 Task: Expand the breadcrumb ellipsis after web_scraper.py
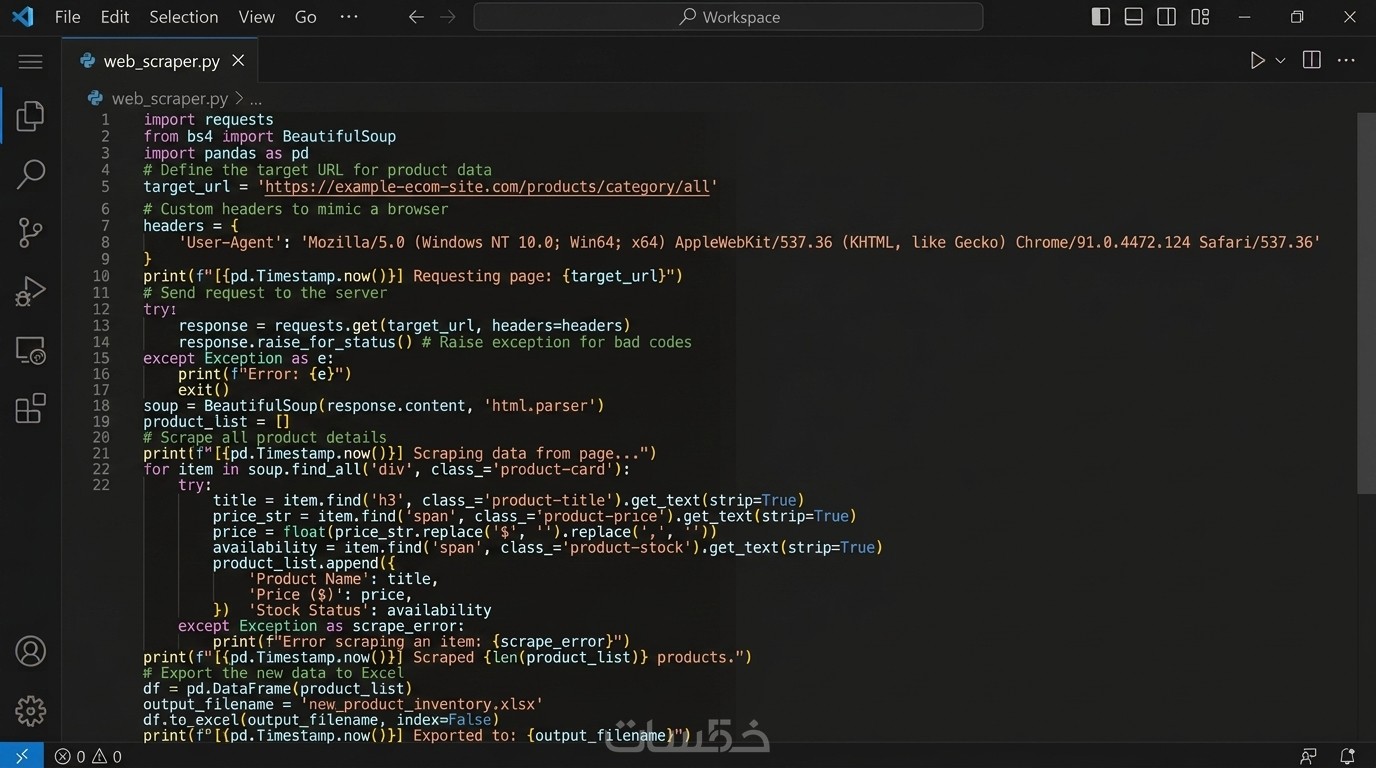pos(256,99)
